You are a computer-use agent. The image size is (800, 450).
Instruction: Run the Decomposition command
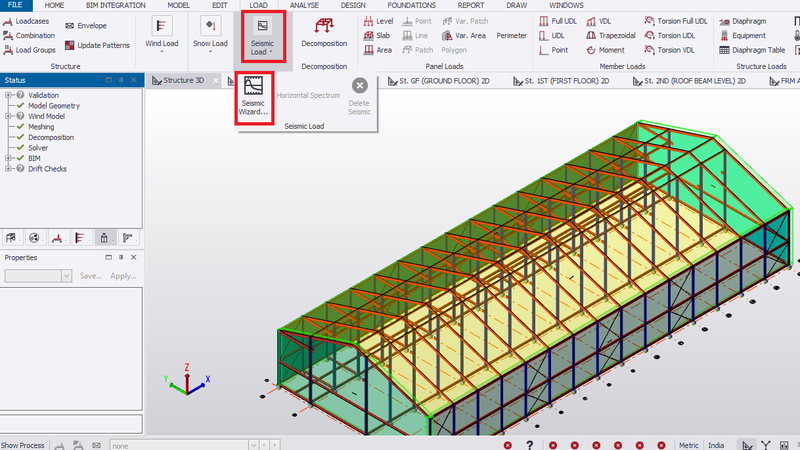pyautogui.click(x=324, y=34)
